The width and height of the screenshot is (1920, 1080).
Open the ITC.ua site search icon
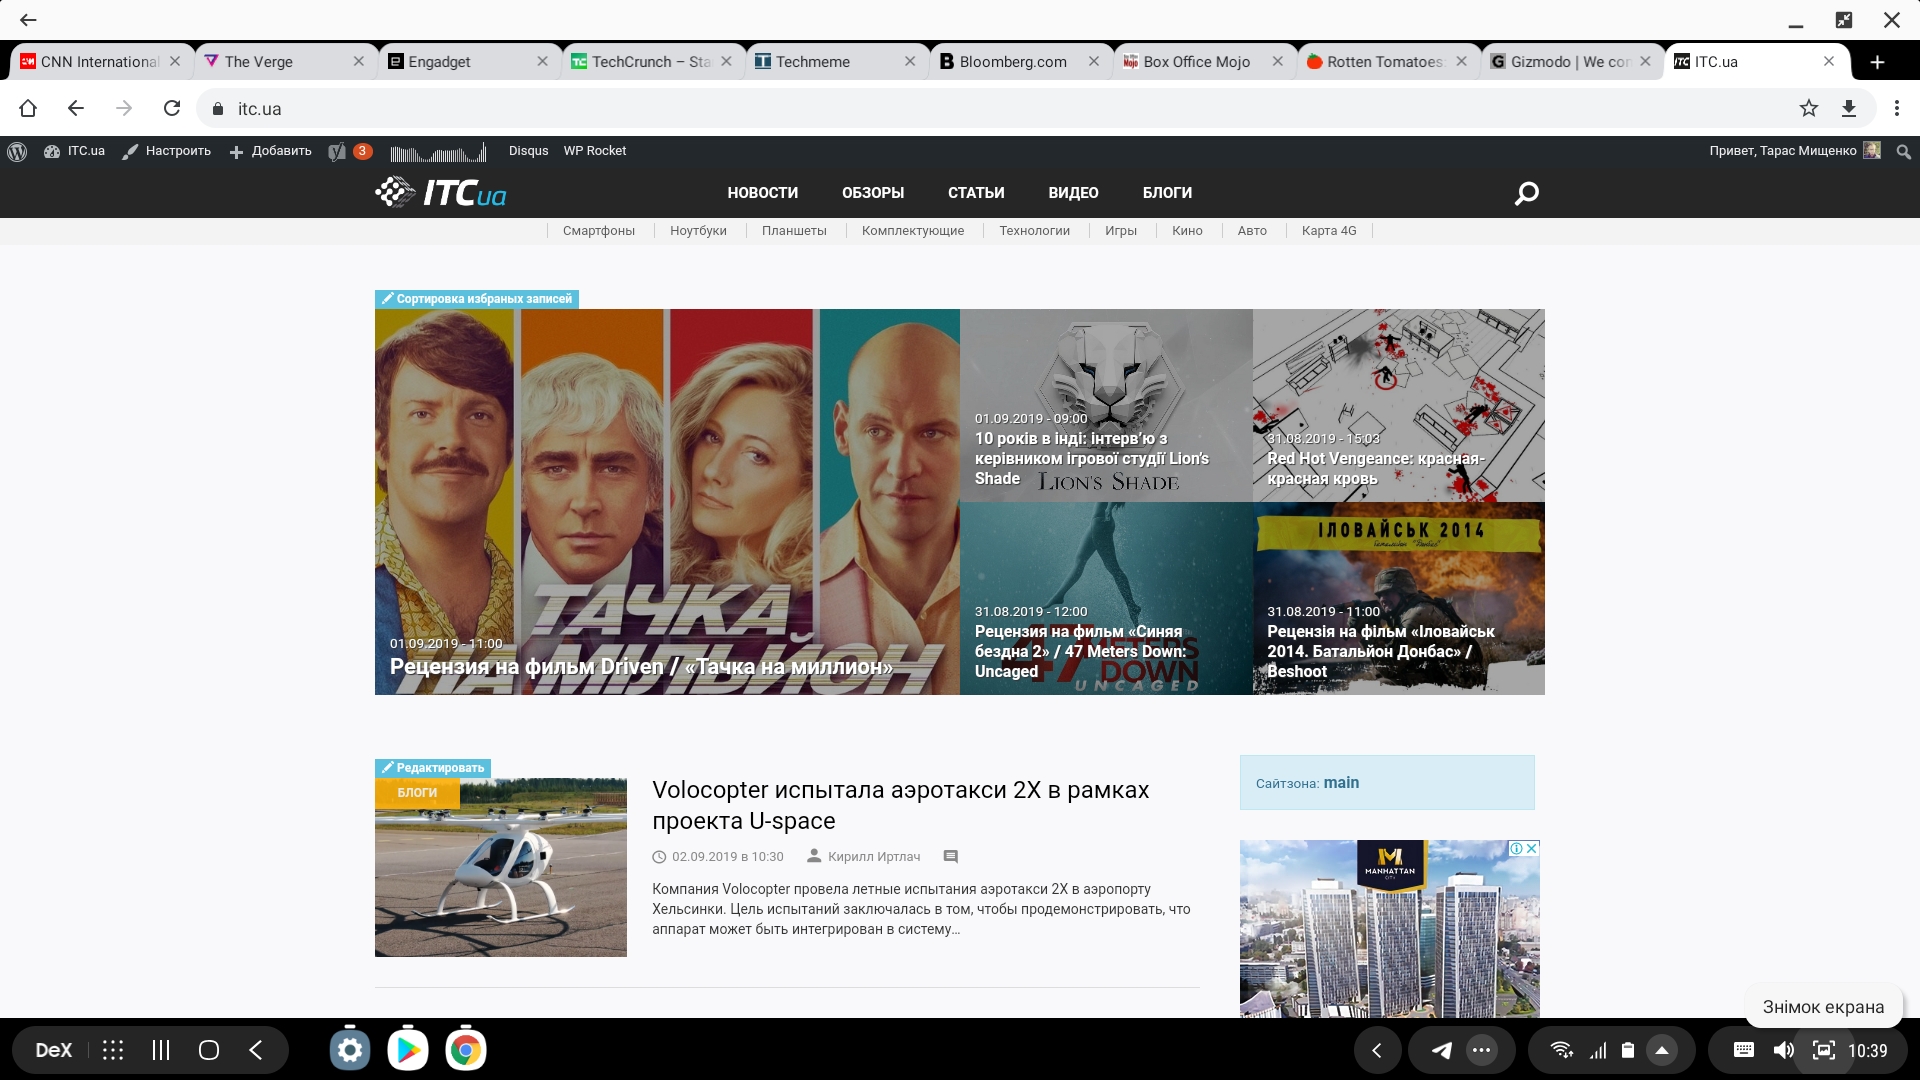(1526, 193)
